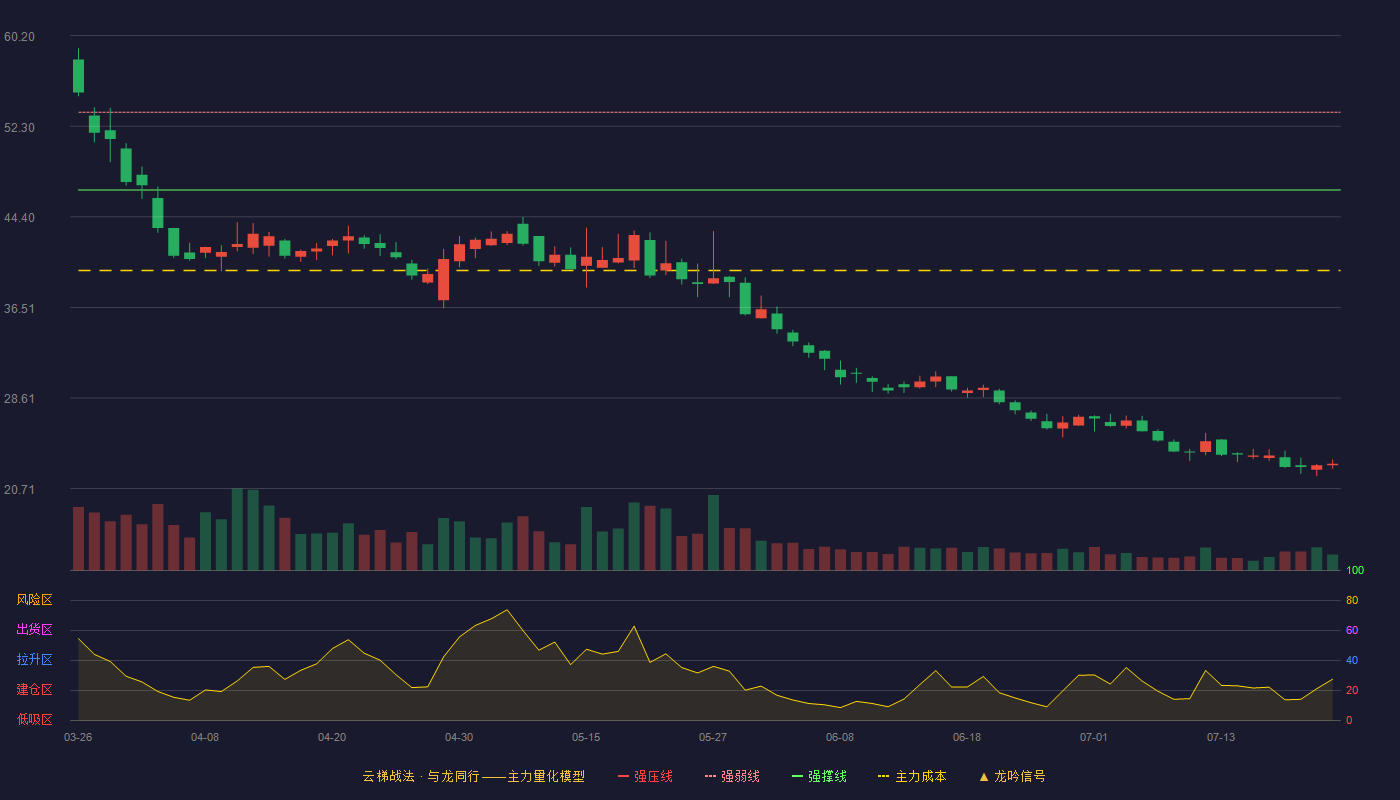This screenshot has height=800, width=1400.
Task: Click the first green candlestick near 60.20
Action: coord(78,75)
